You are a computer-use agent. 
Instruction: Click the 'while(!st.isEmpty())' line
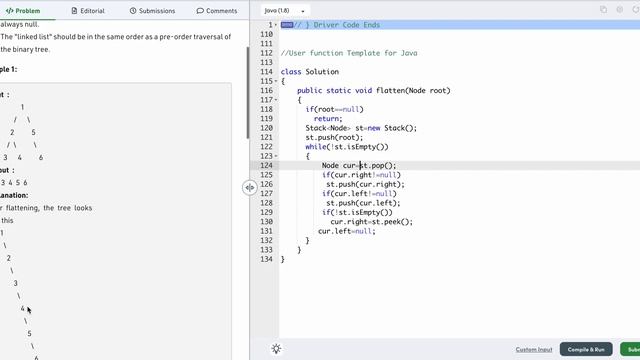(x=347, y=147)
